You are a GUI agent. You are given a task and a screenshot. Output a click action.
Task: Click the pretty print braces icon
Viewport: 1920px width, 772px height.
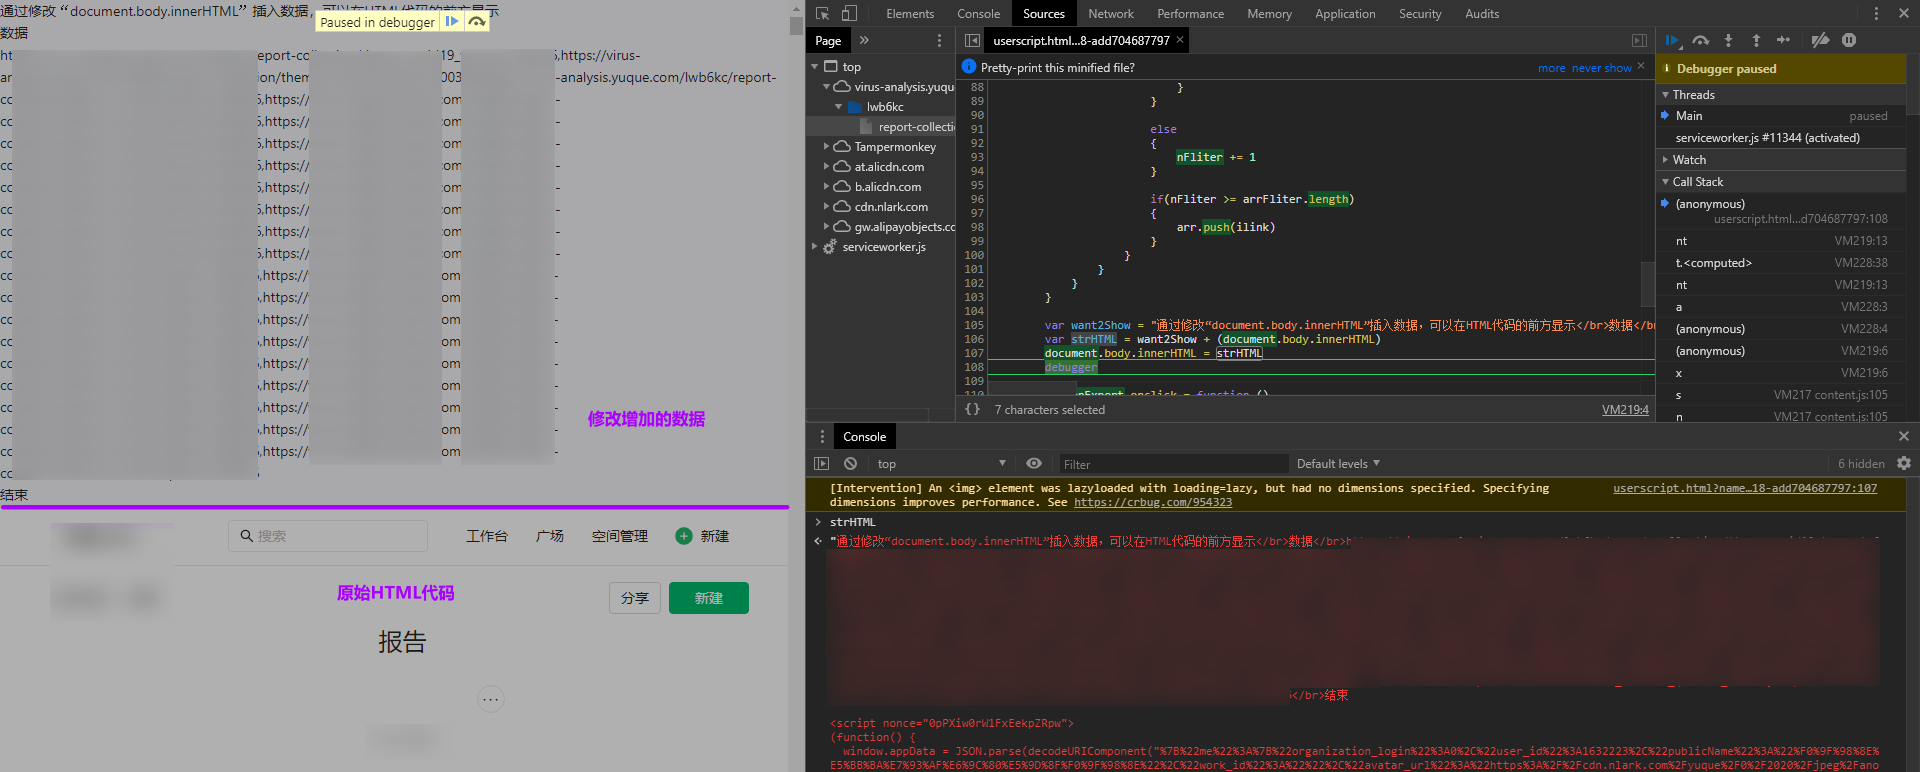point(972,409)
